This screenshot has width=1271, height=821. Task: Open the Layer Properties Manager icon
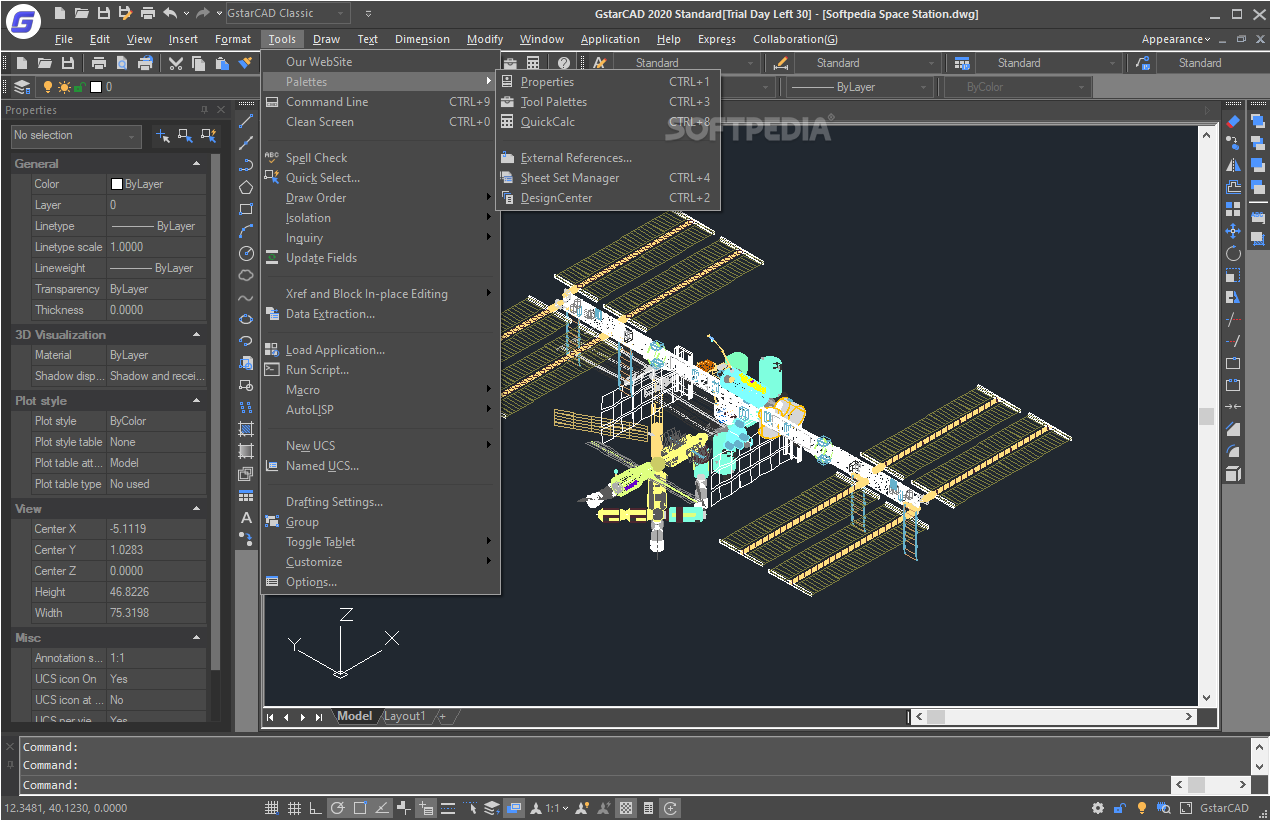point(22,87)
